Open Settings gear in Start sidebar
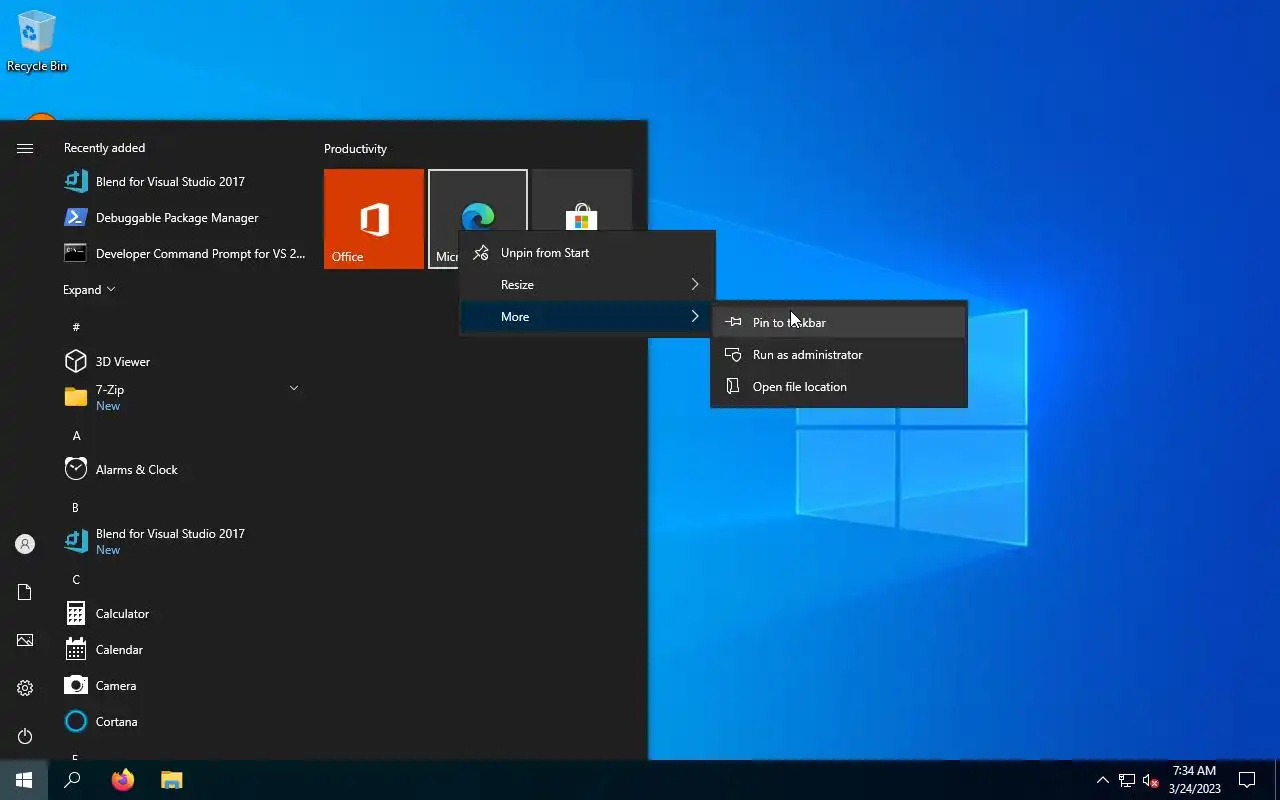1280x800 pixels. pos(25,688)
